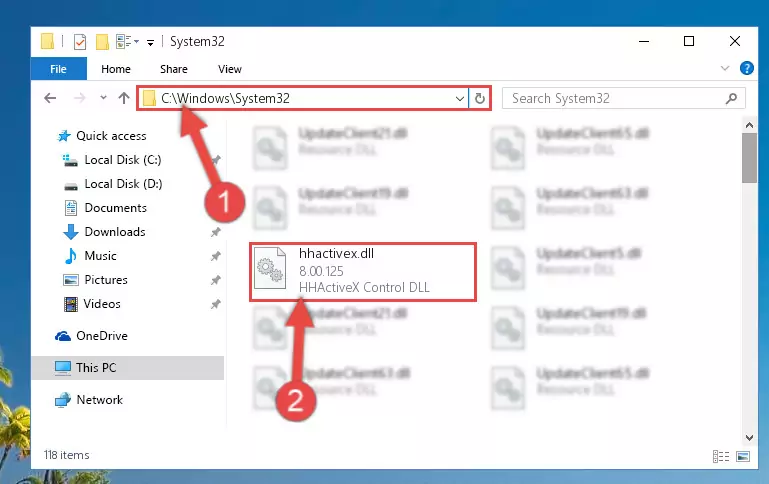Click the Search System32 box

click(x=623, y=98)
